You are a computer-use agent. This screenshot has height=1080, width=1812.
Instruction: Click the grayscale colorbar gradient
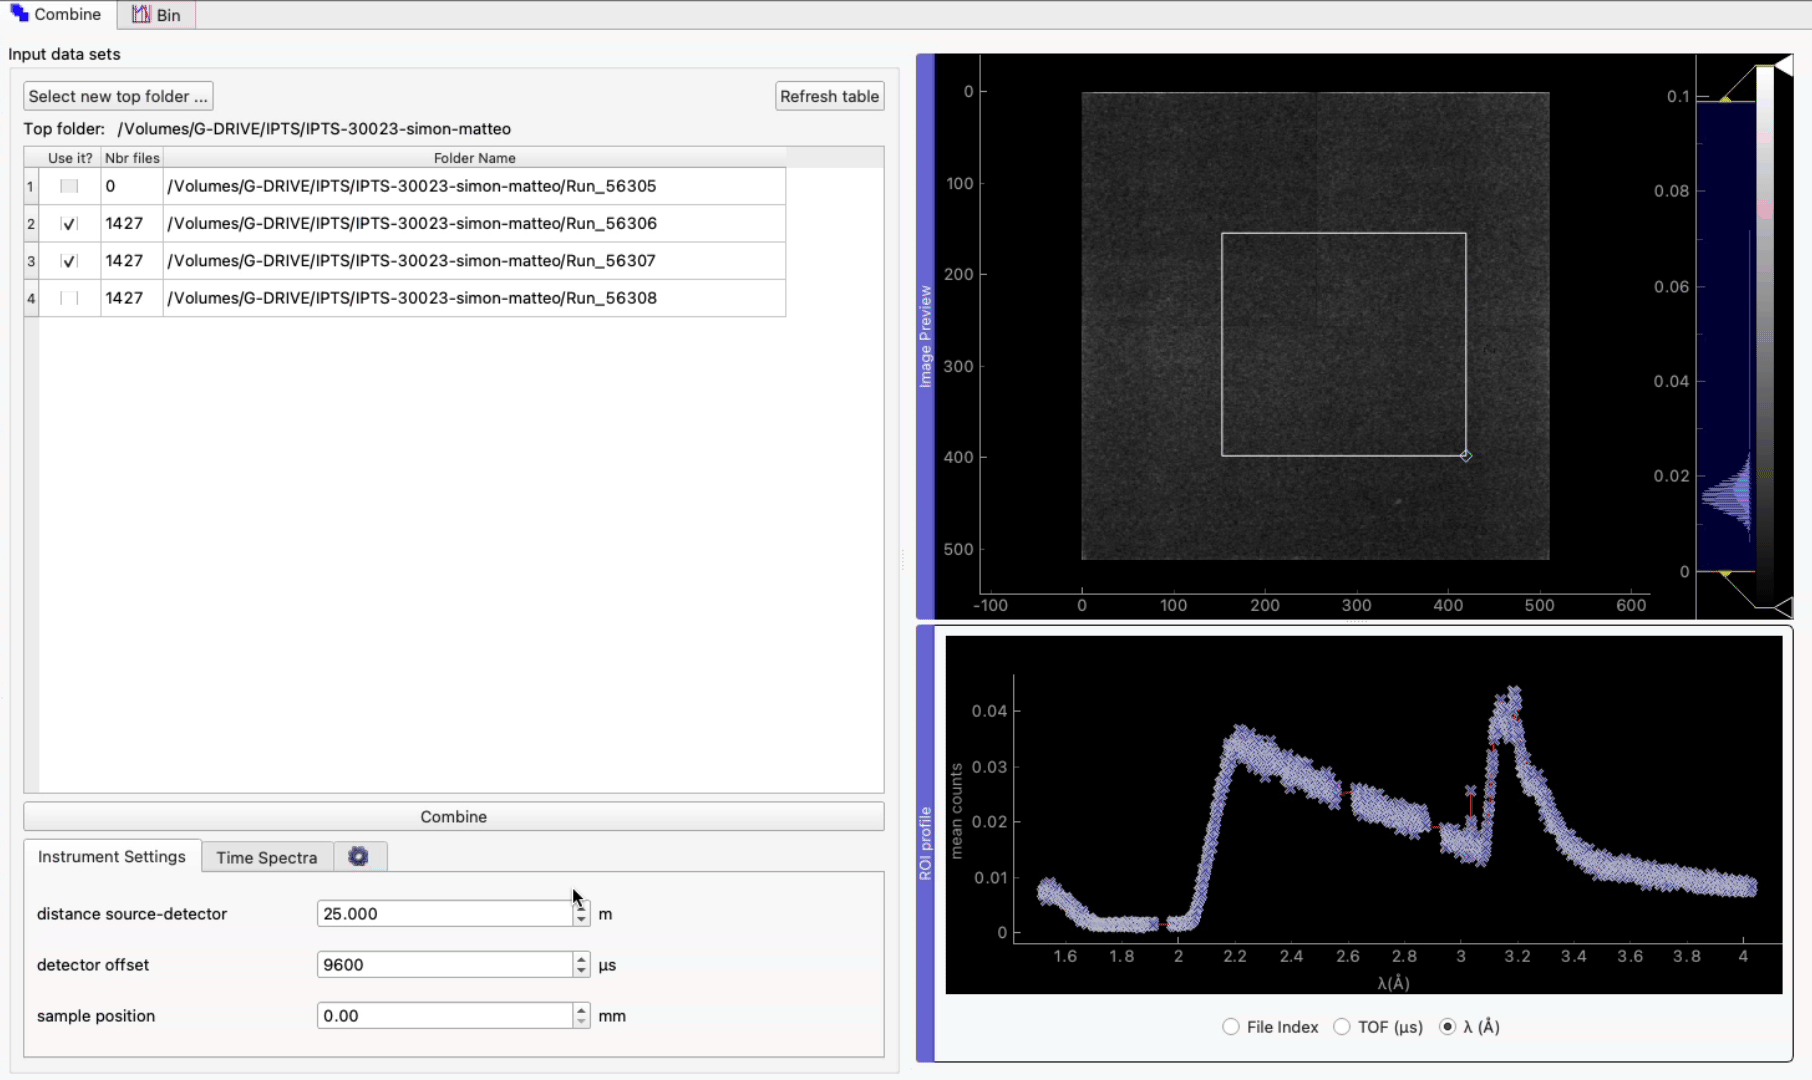(x=1765, y=330)
